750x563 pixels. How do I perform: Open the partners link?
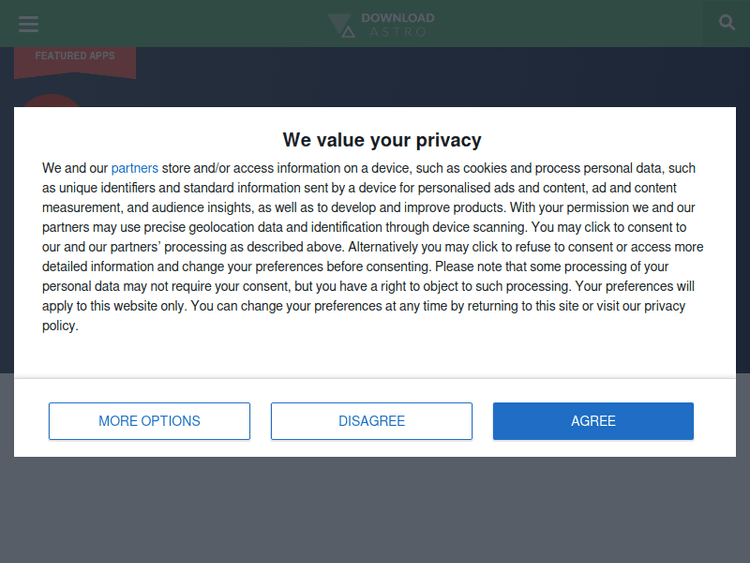coord(134,169)
